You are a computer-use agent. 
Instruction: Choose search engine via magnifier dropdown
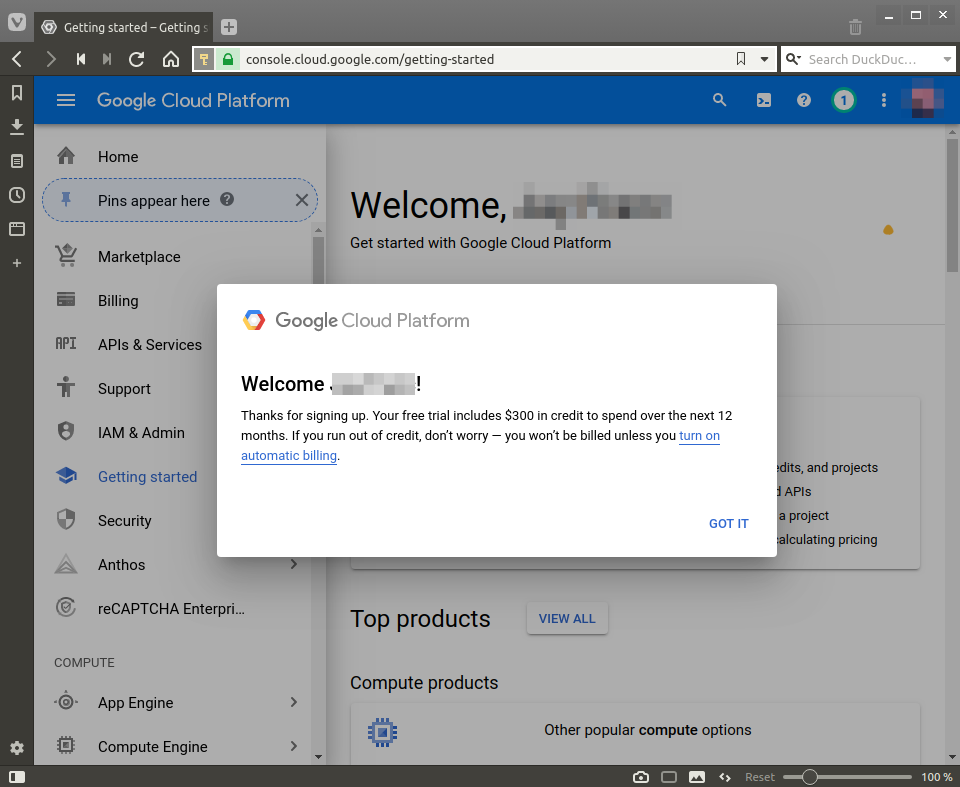pyautogui.click(x=793, y=59)
